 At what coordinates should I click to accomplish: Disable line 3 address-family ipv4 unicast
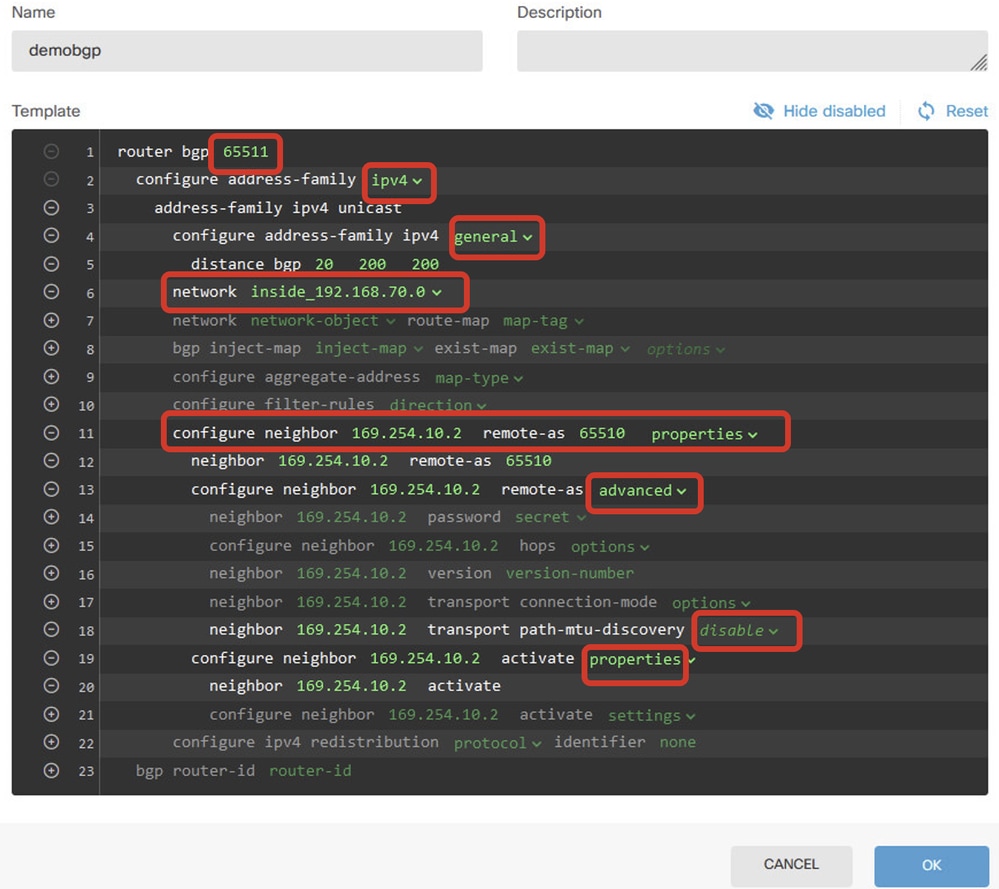point(51,207)
